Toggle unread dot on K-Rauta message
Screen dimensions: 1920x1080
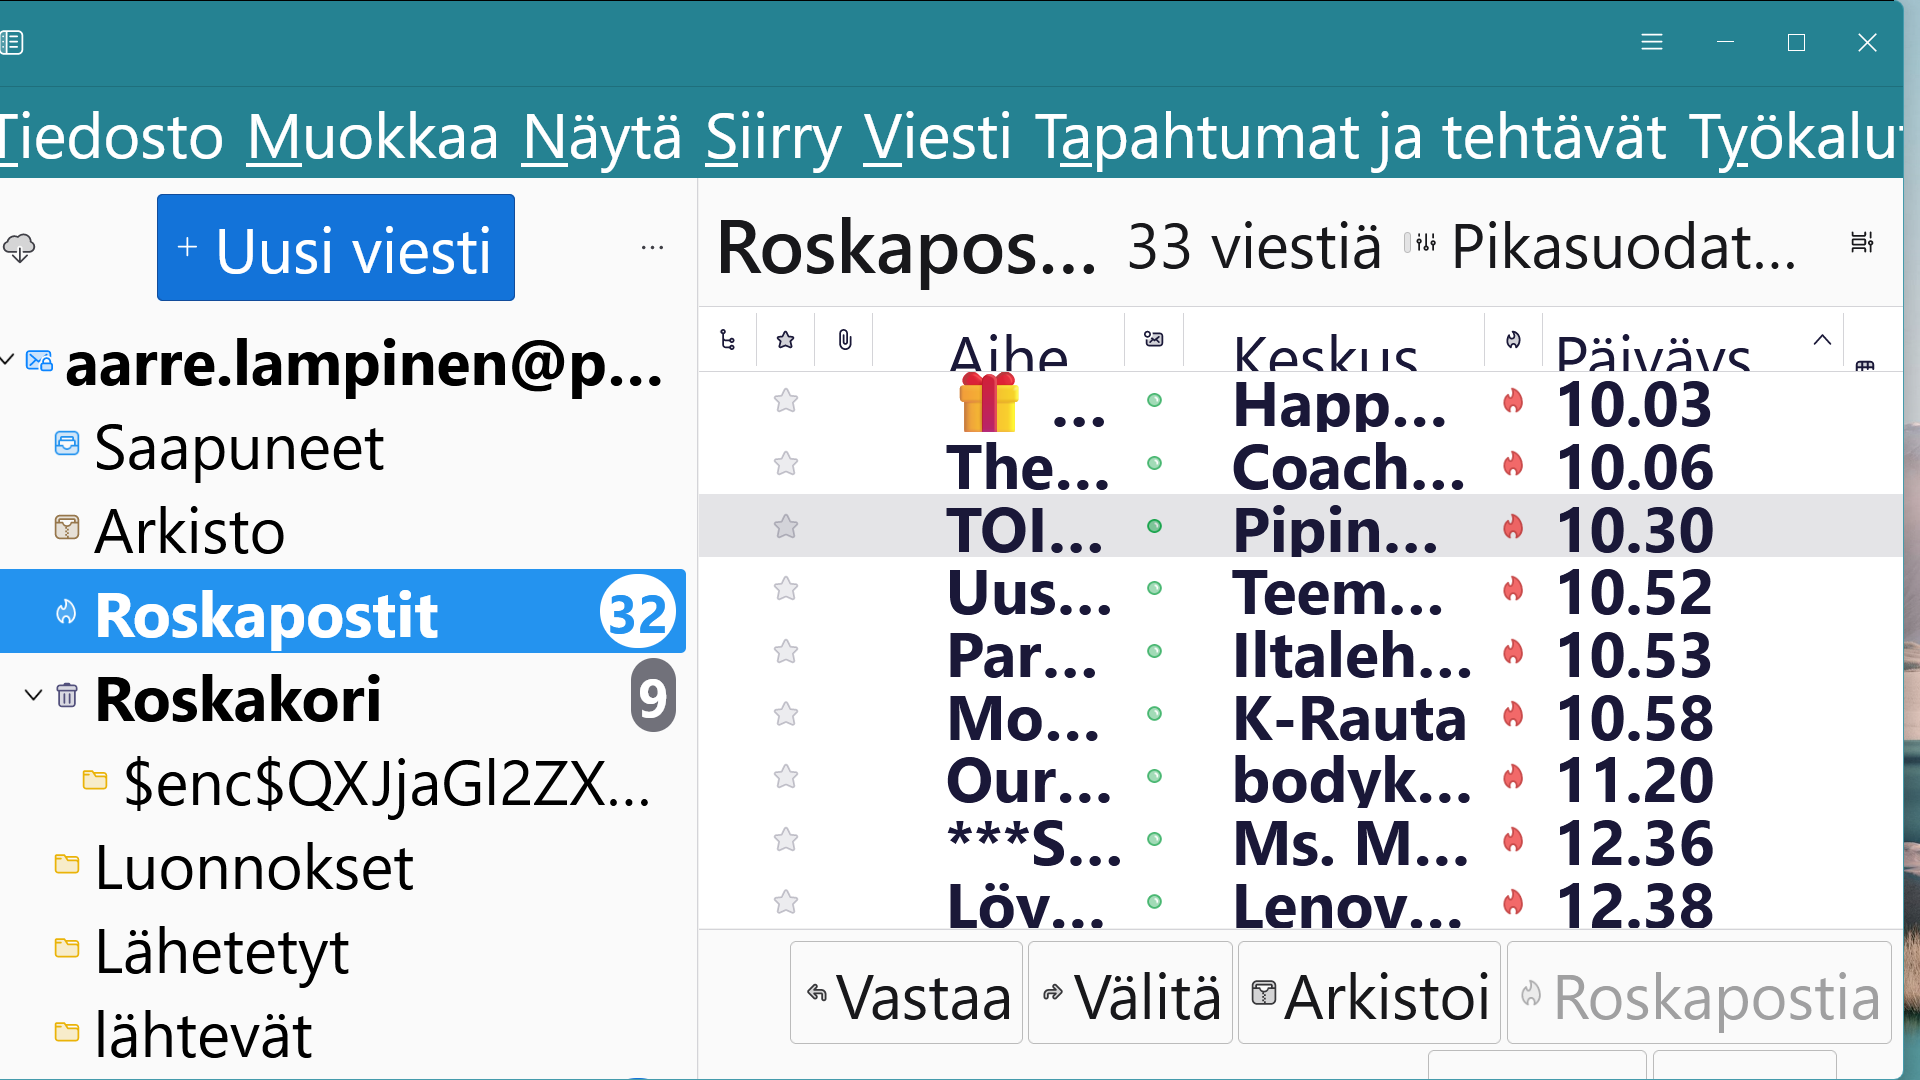point(1154,714)
